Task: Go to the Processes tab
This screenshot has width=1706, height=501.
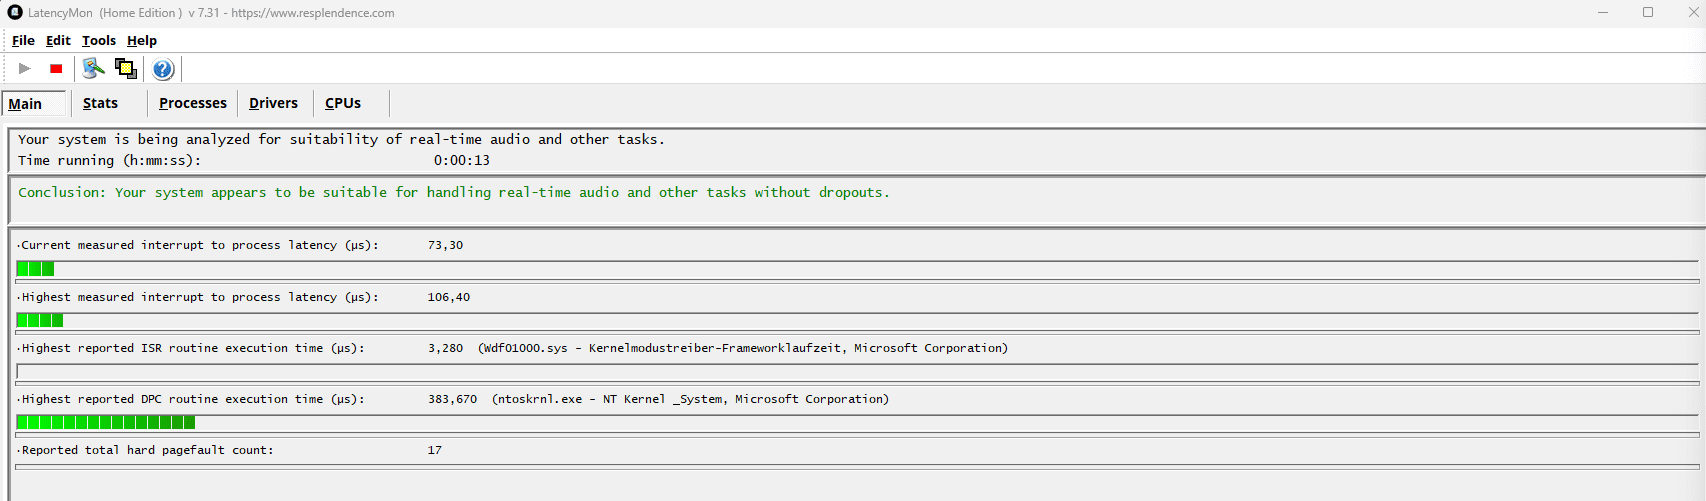Action: tap(193, 104)
